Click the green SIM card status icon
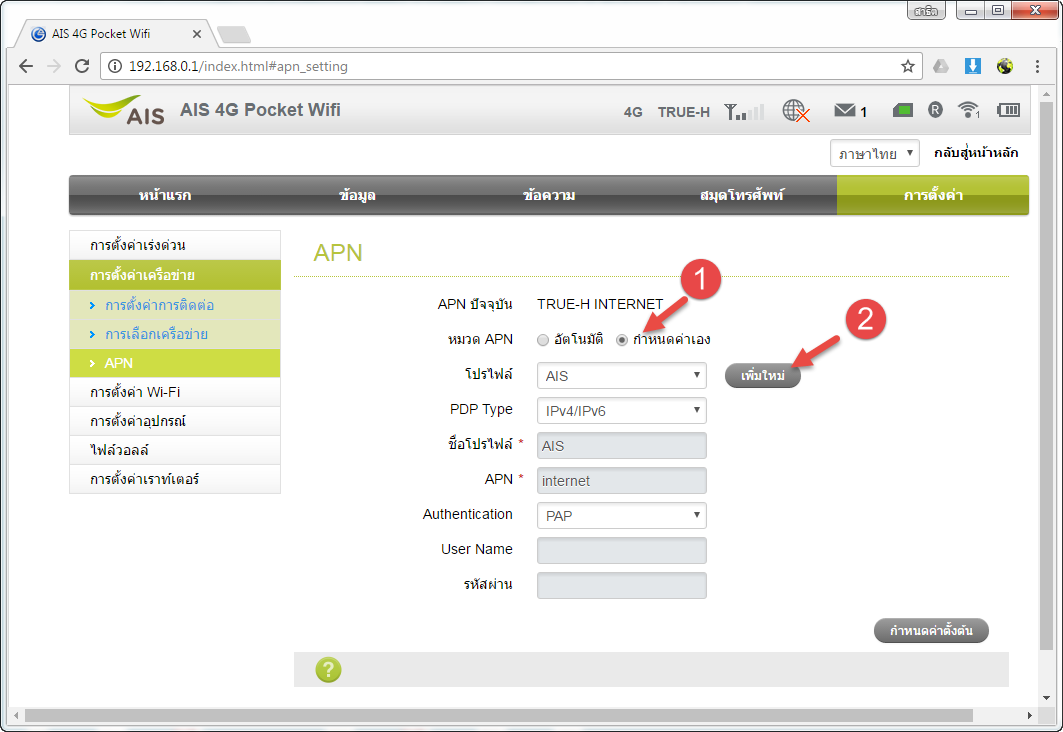Image resolution: width=1063 pixels, height=732 pixels. tap(902, 110)
